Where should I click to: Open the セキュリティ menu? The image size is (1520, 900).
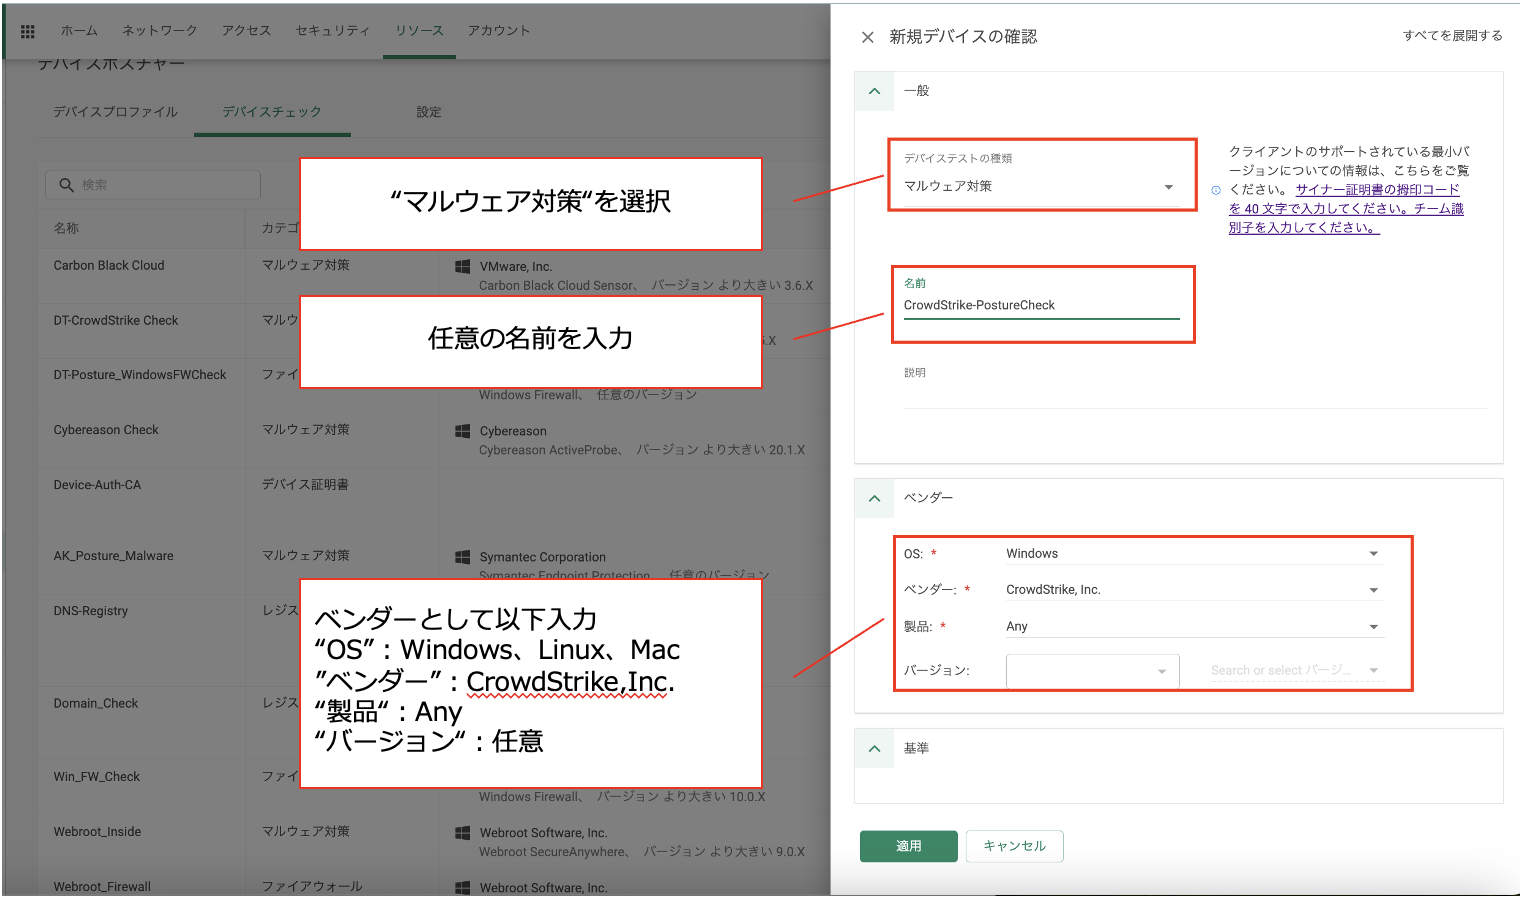click(333, 31)
